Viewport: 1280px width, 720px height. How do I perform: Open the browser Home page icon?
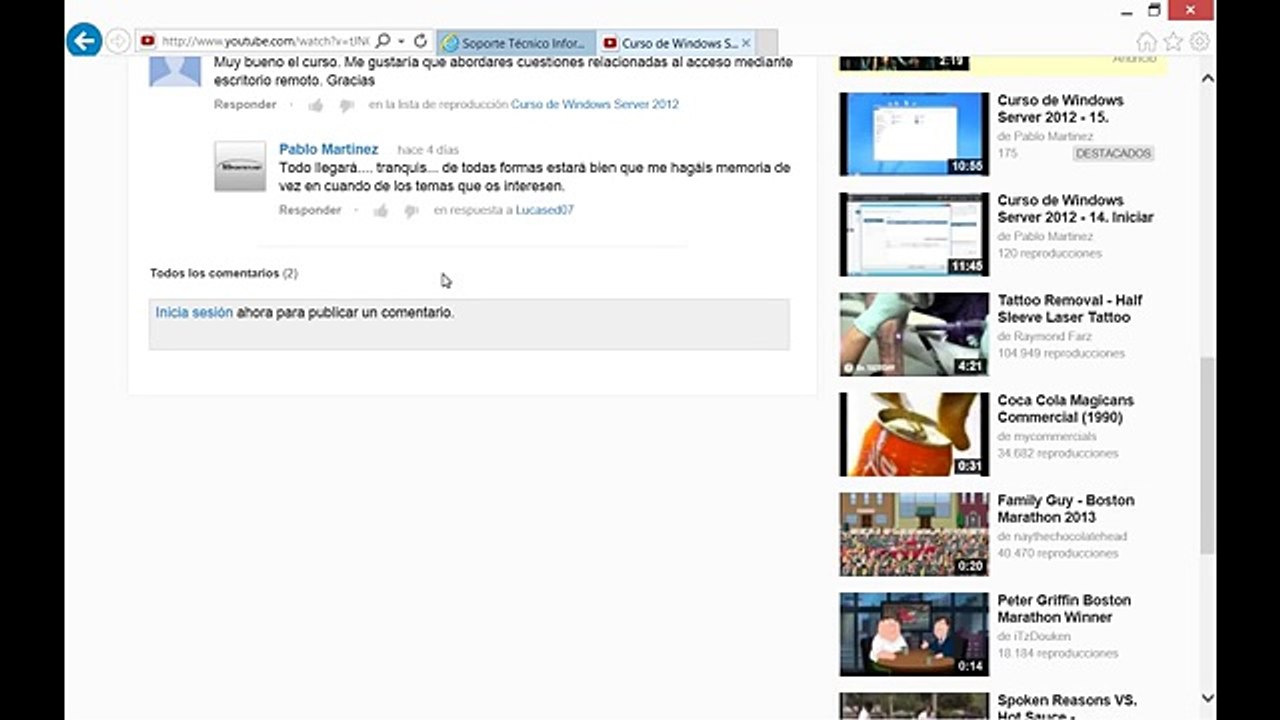pyautogui.click(x=1147, y=41)
